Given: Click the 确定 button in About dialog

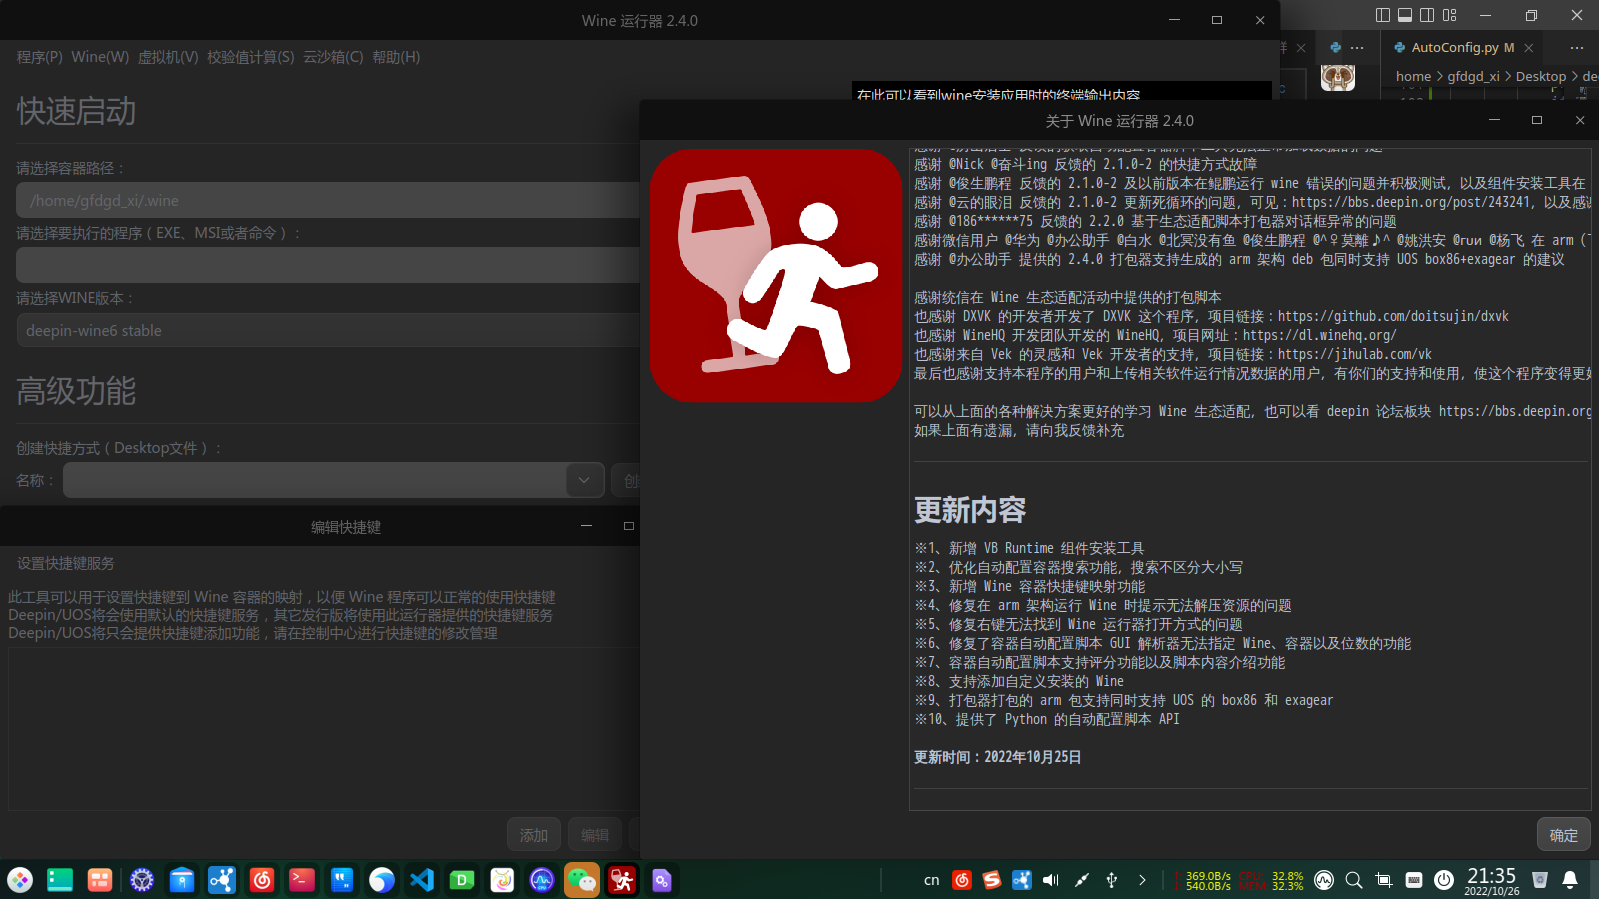Looking at the screenshot, I should (1563, 835).
